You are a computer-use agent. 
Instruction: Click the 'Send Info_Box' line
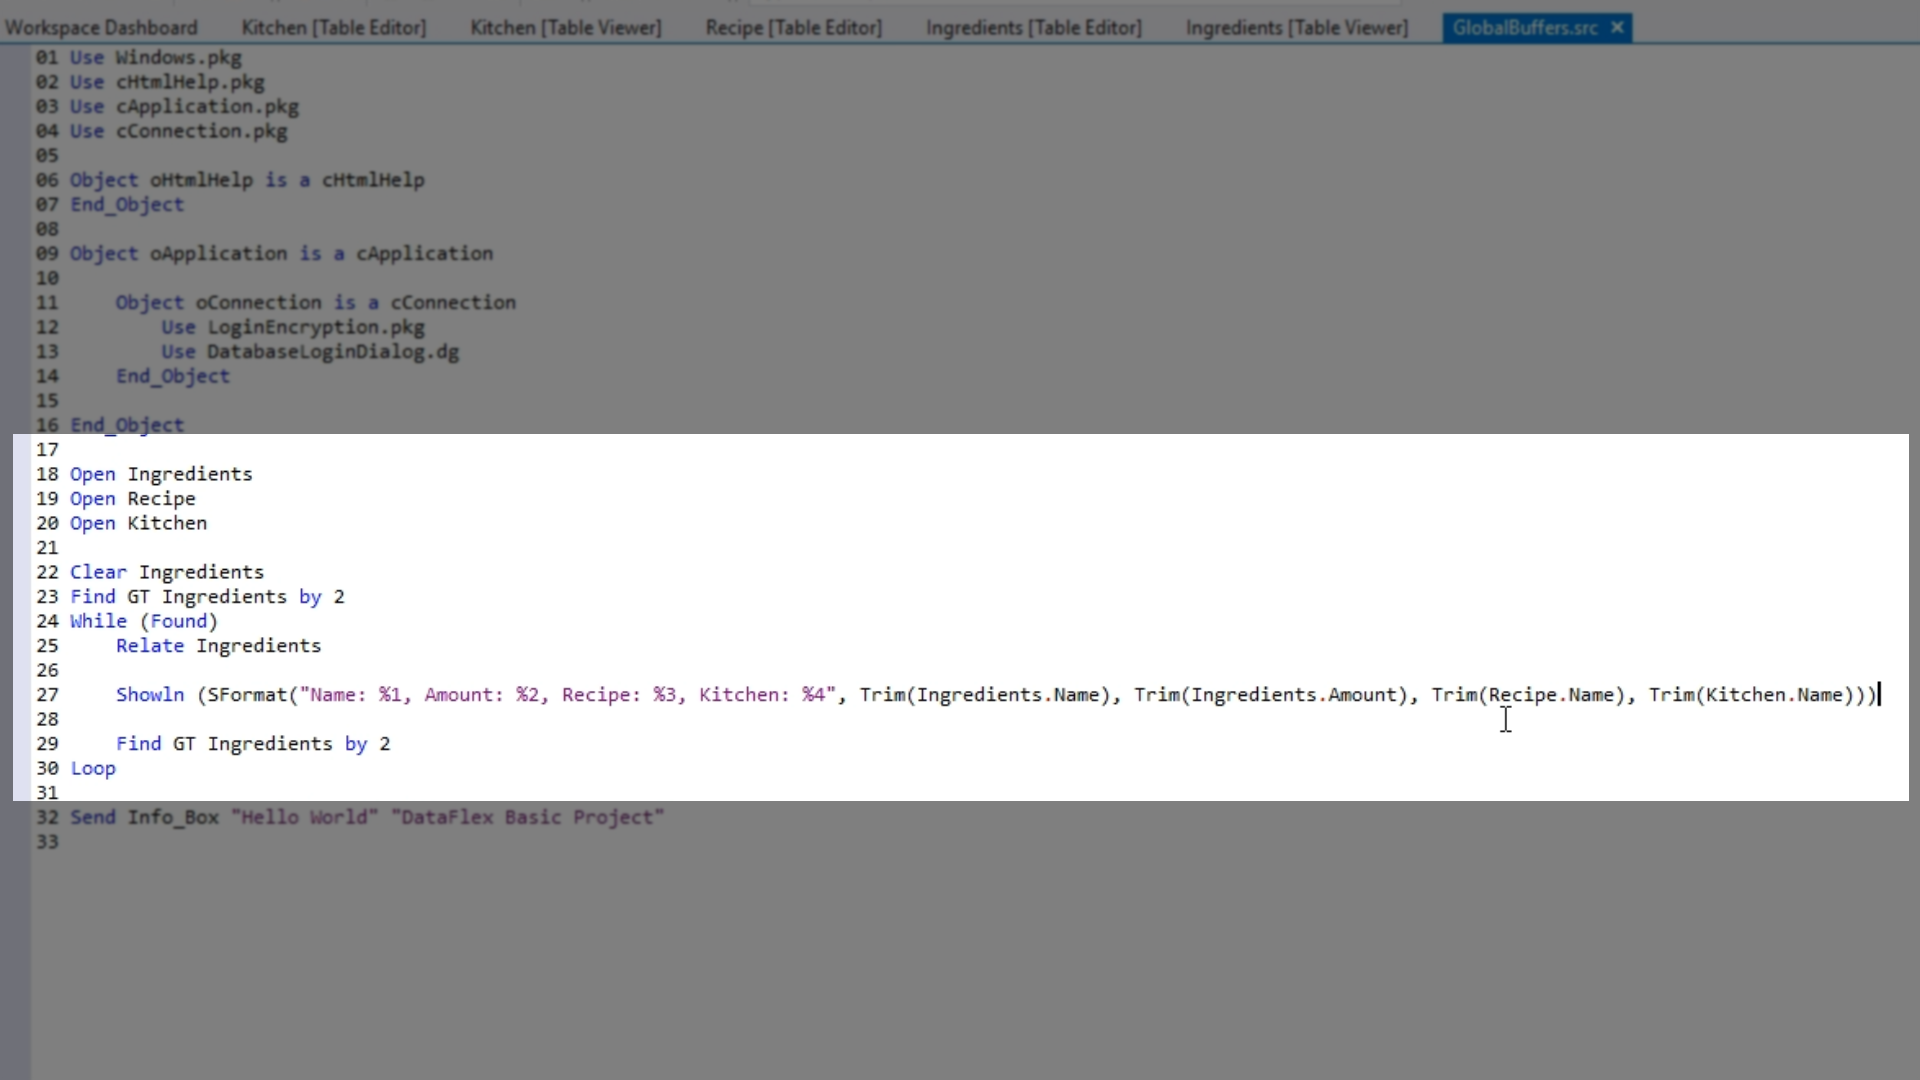365,818
